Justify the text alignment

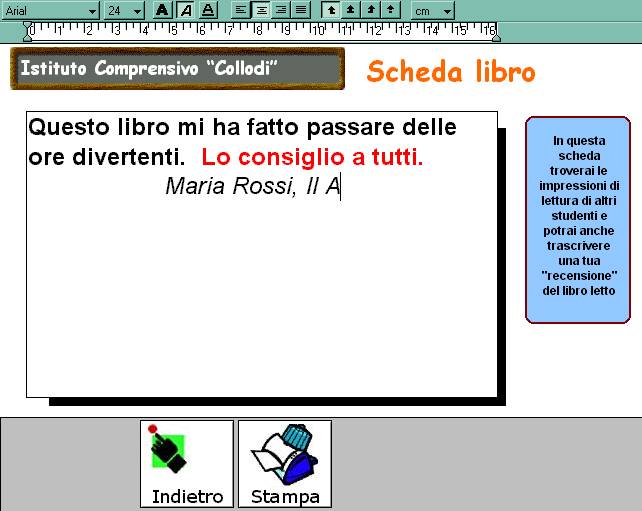pyautogui.click(x=301, y=10)
